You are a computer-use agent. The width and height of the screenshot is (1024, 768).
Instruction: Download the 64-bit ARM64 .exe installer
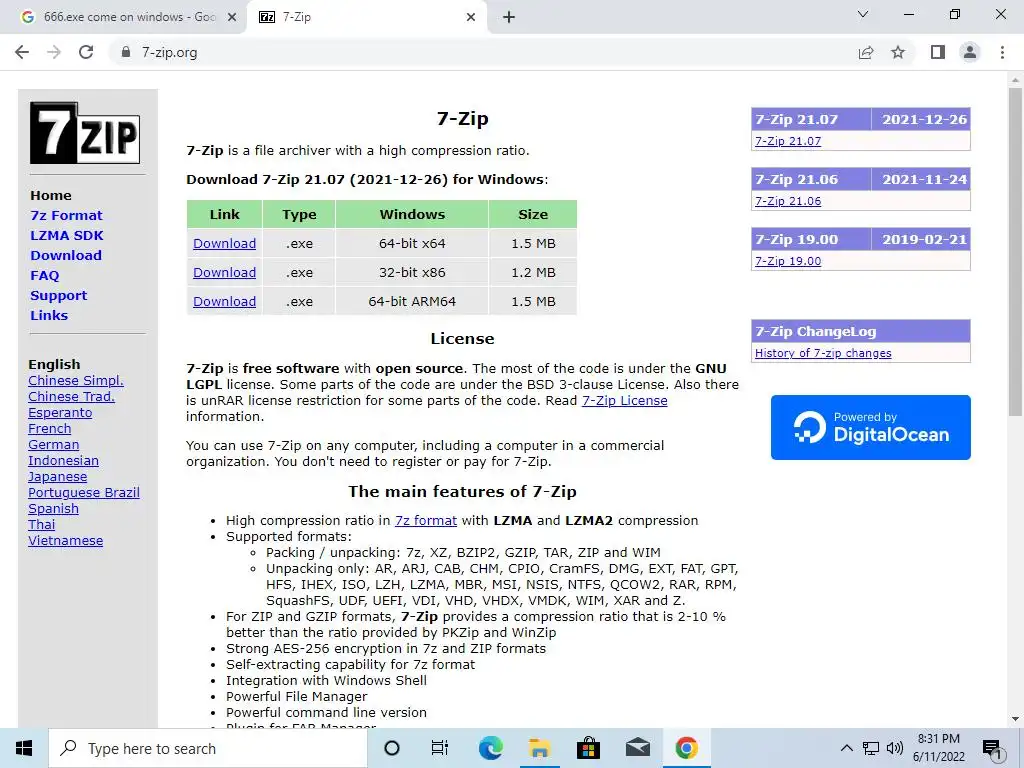pyautogui.click(x=225, y=302)
